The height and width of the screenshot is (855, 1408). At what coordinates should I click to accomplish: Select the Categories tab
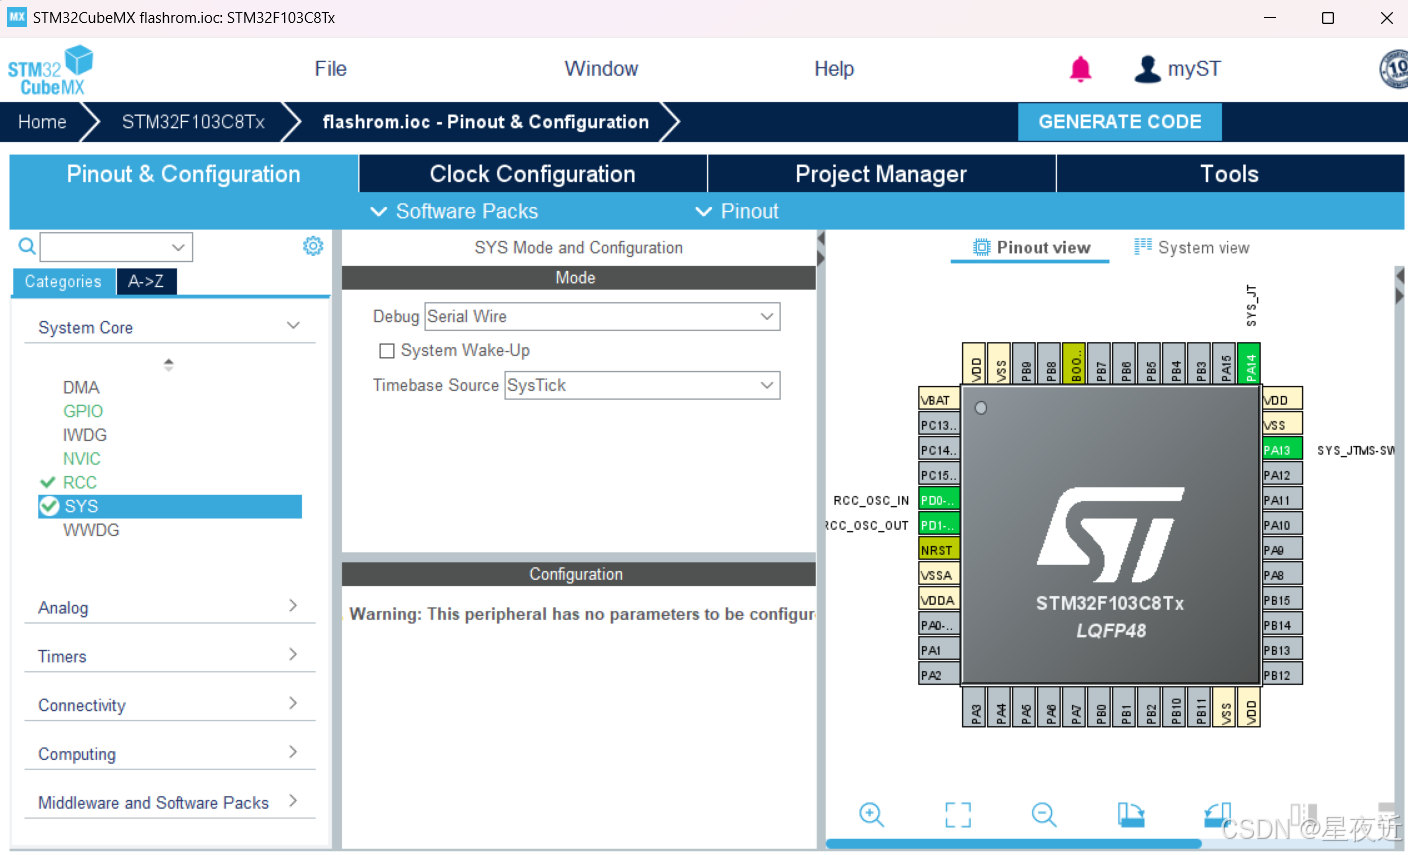click(63, 282)
